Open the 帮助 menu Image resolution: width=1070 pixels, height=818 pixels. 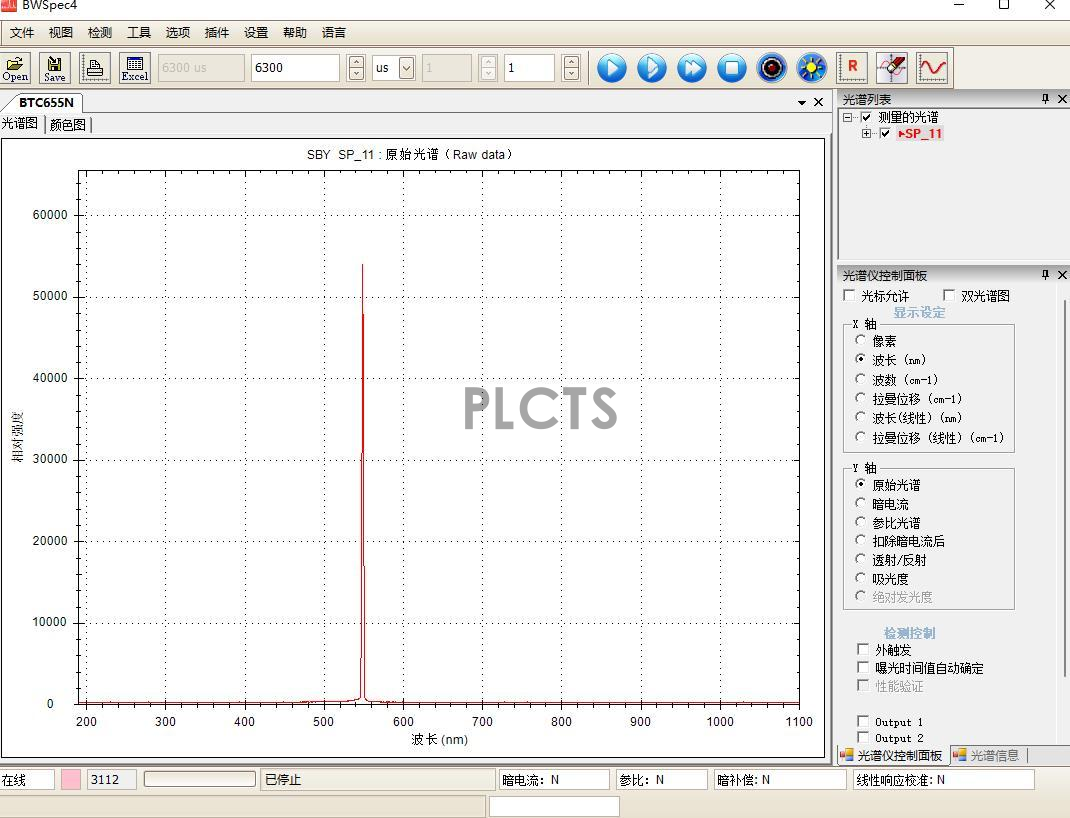295,33
